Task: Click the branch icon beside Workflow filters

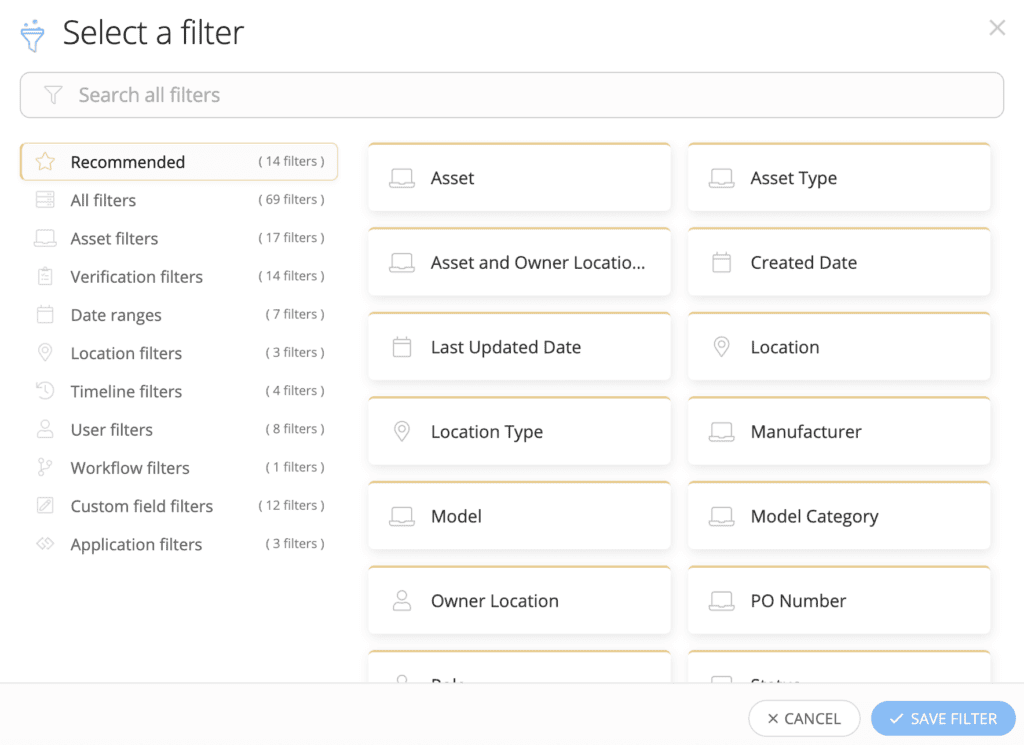Action: click(45, 468)
